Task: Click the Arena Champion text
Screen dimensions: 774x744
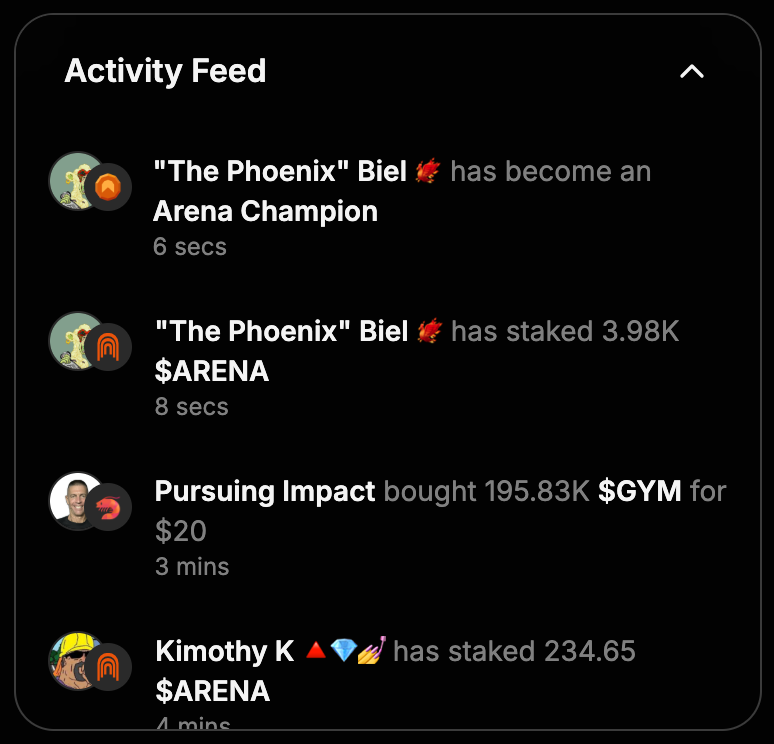Action: 265,212
